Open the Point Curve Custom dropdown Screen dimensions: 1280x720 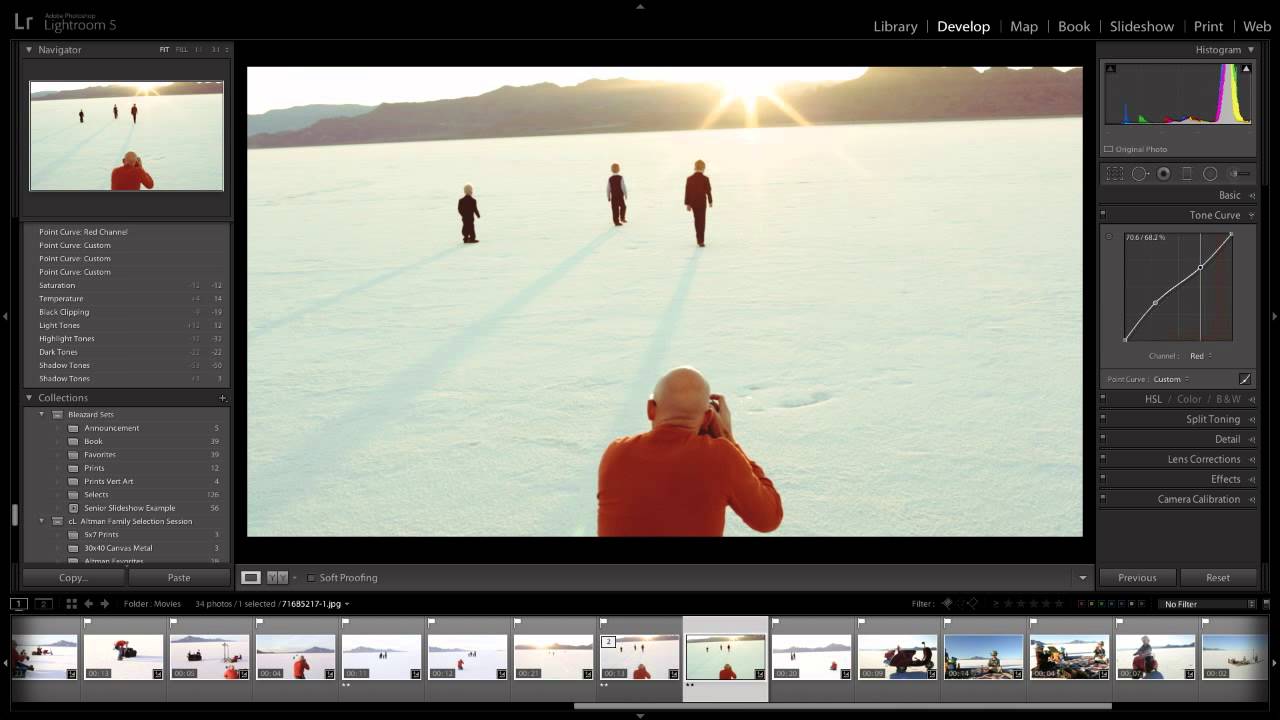pyautogui.click(x=1171, y=379)
